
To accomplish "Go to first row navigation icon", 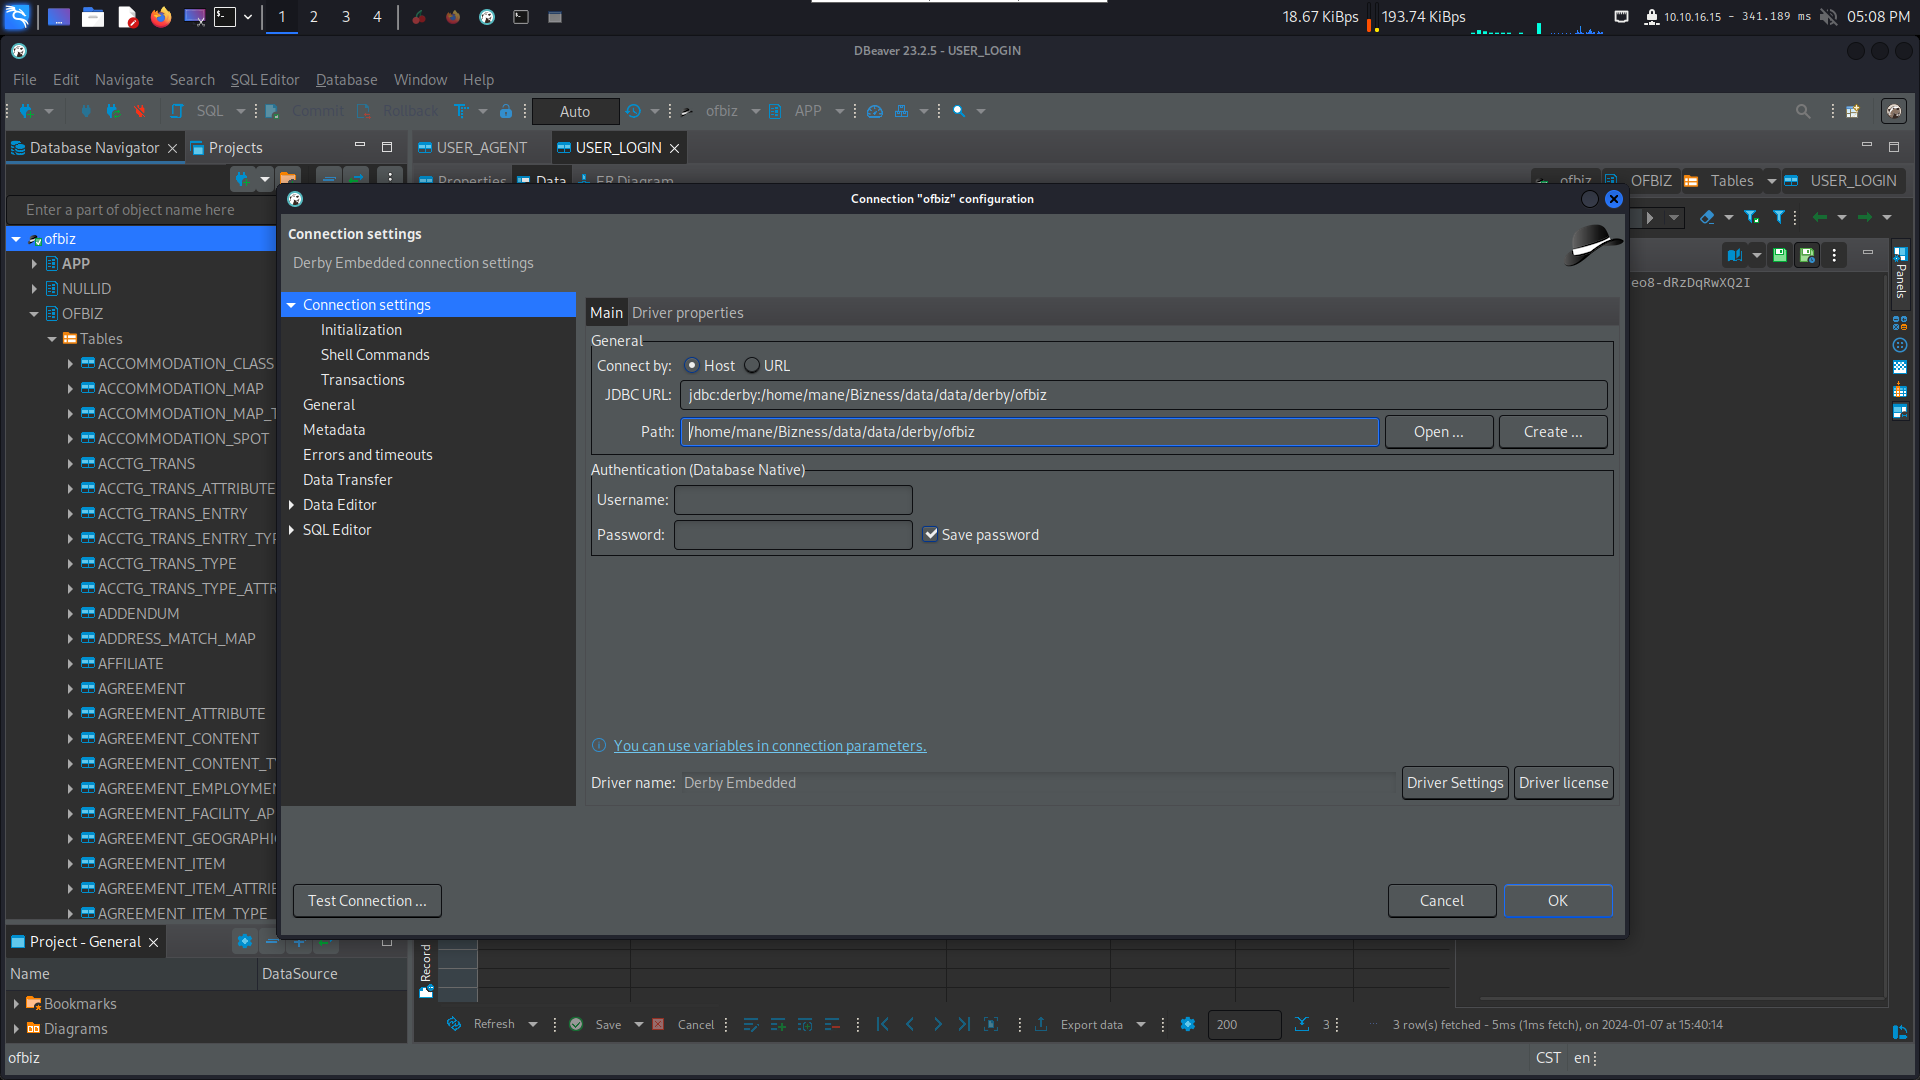I will pyautogui.click(x=882, y=1024).
